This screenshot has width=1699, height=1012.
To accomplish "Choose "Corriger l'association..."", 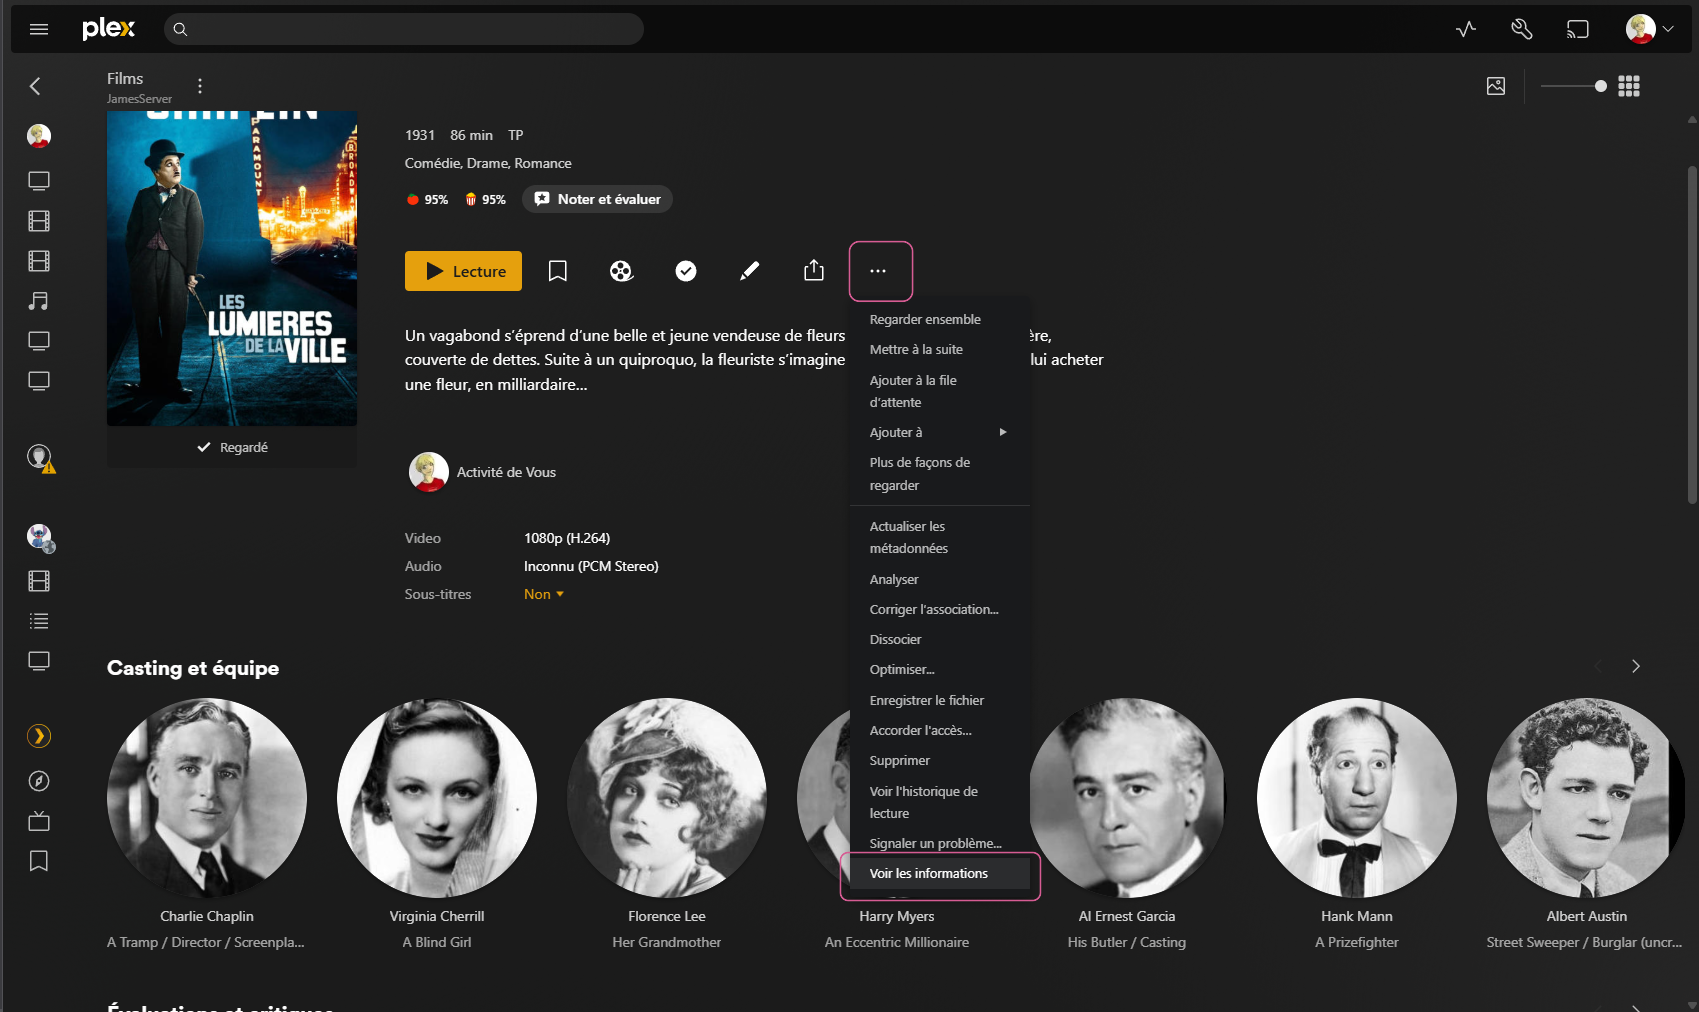I will coord(940,609).
